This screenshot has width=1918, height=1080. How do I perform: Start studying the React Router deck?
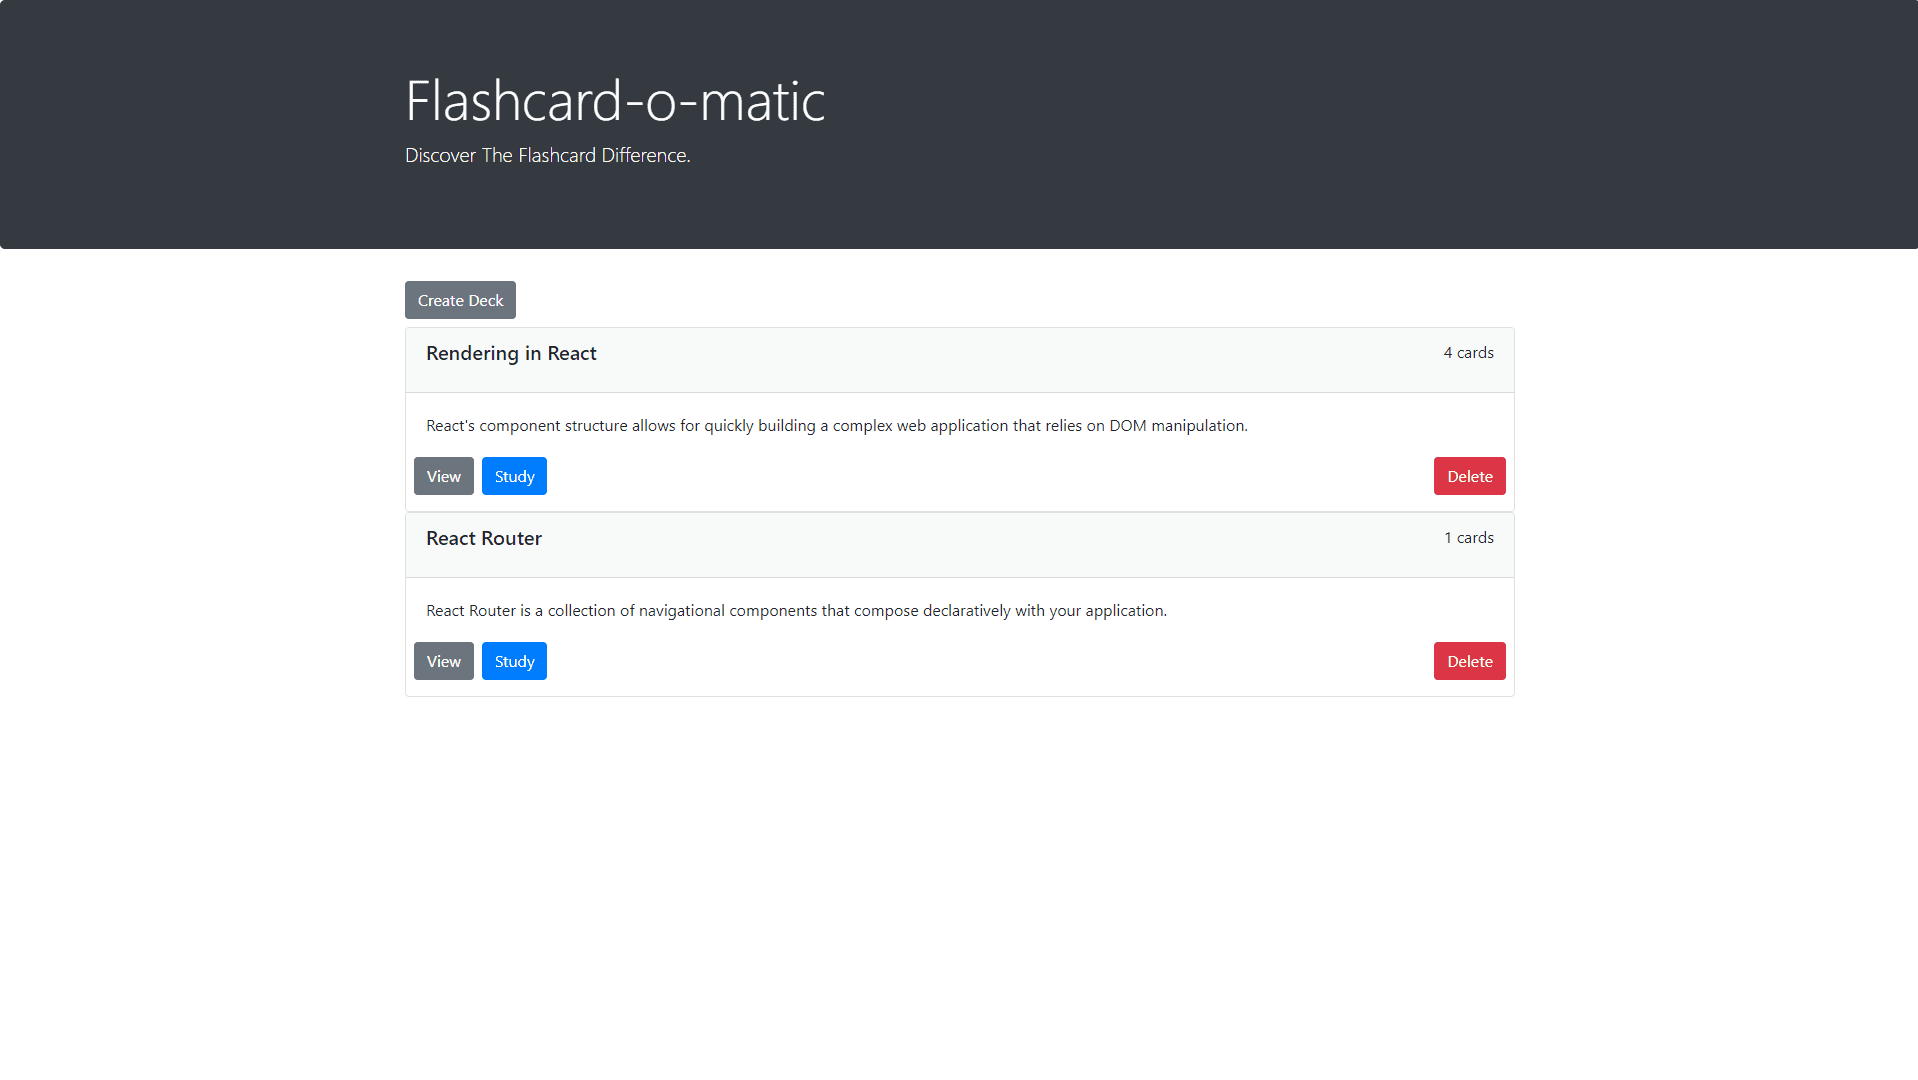[514, 661]
